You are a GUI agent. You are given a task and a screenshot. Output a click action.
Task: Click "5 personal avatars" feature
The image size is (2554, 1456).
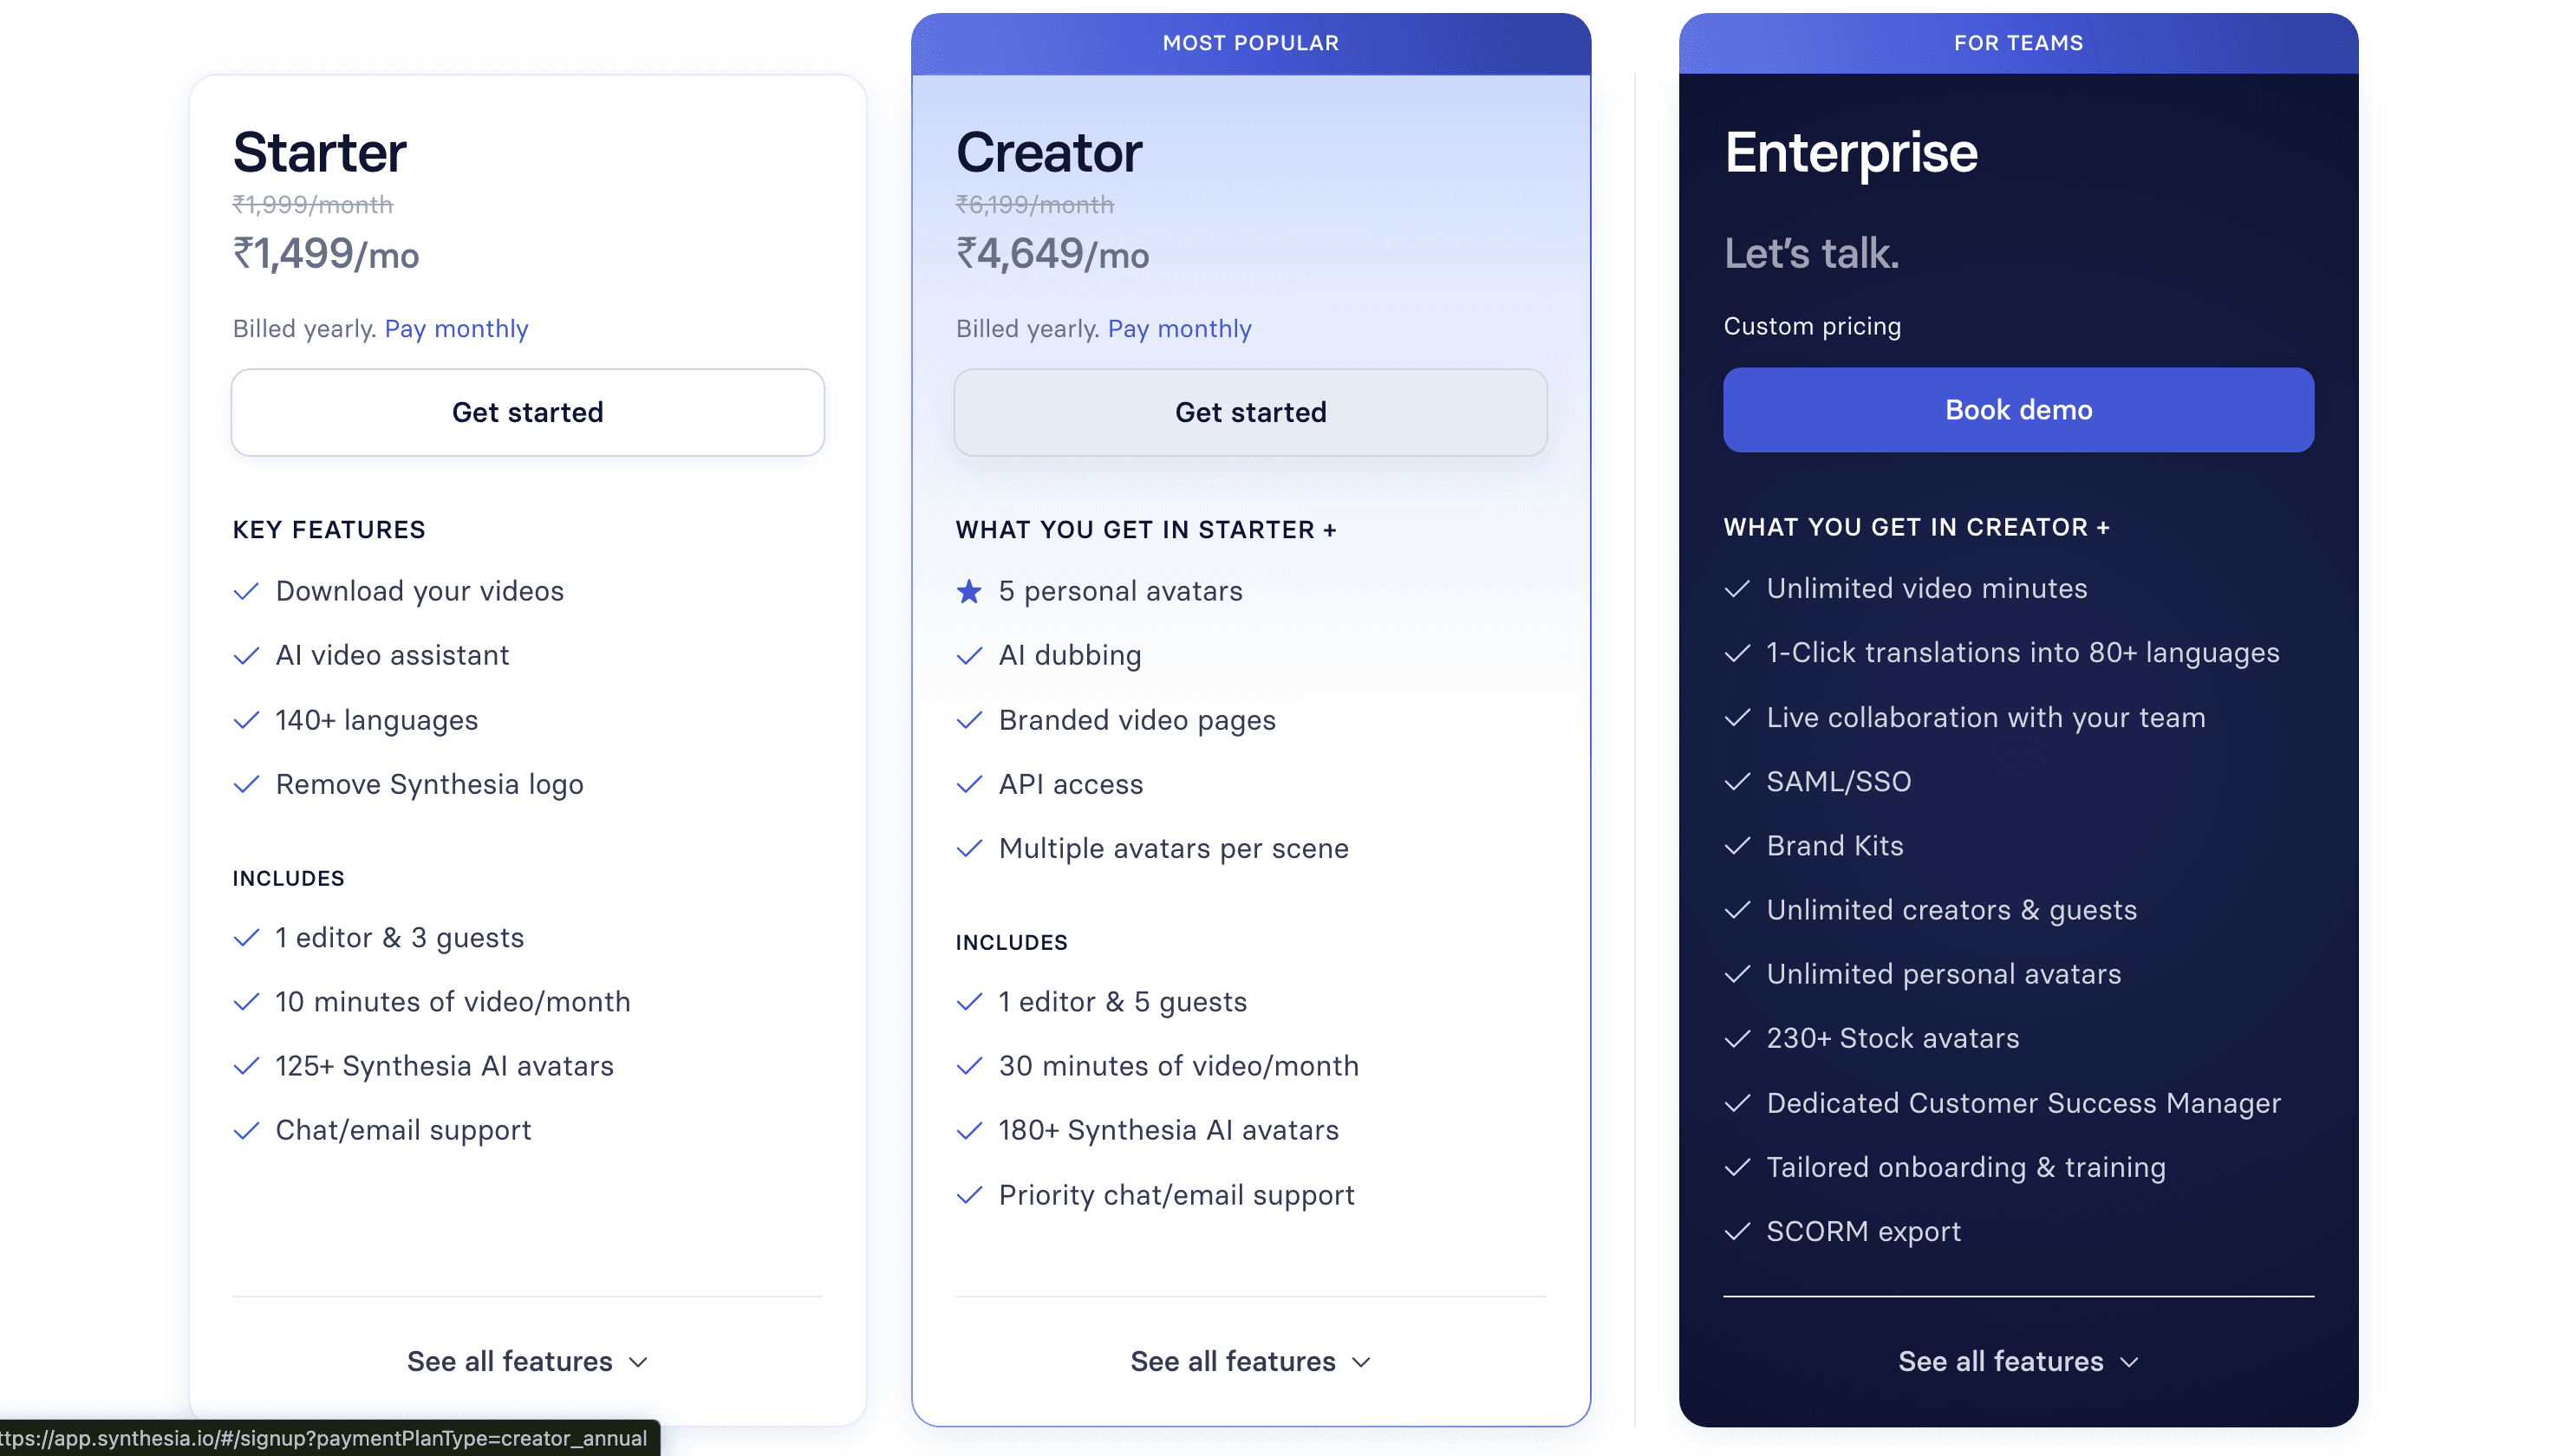pyautogui.click(x=1121, y=592)
